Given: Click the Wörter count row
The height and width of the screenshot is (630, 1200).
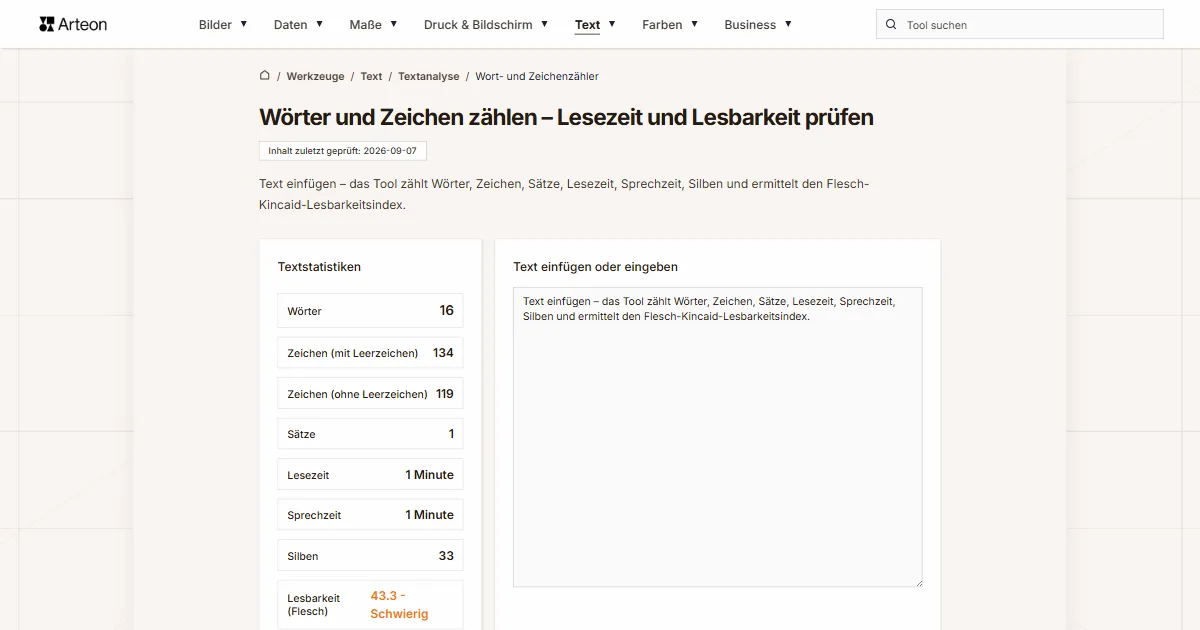Looking at the screenshot, I should pos(370,310).
